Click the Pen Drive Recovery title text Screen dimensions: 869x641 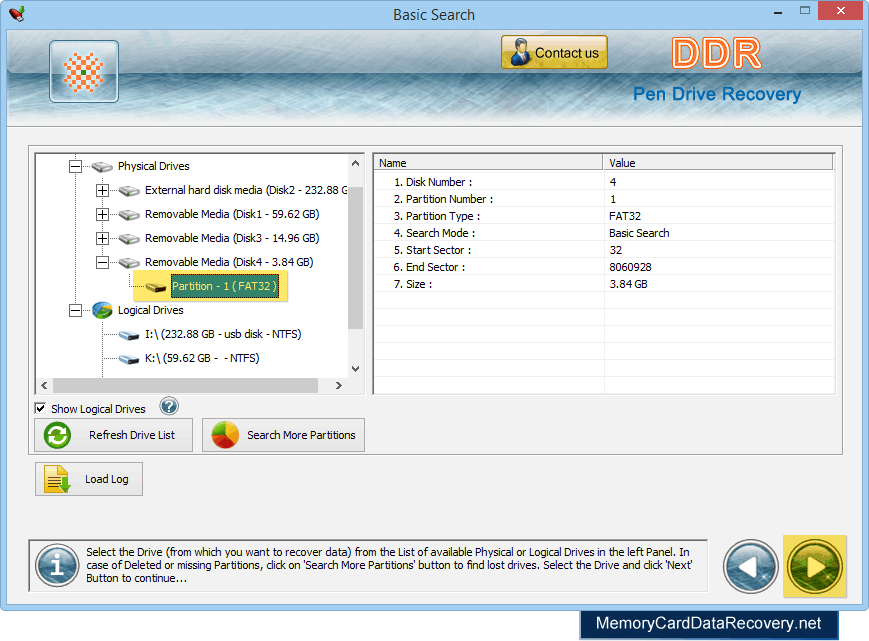point(717,94)
